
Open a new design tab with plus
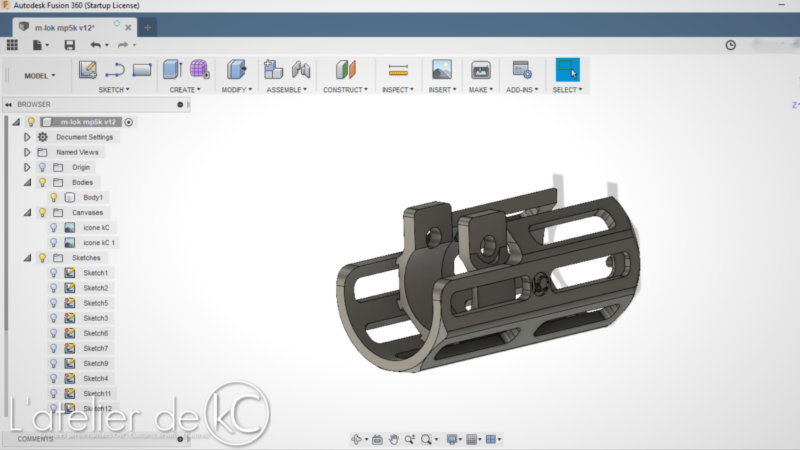coord(148,27)
